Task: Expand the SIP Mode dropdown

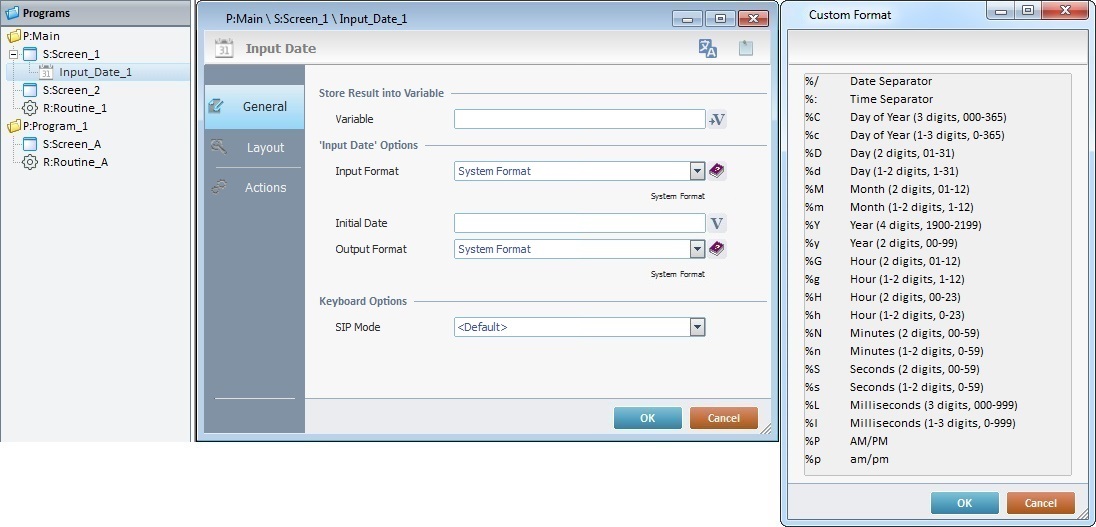Action: pos(697,327)
